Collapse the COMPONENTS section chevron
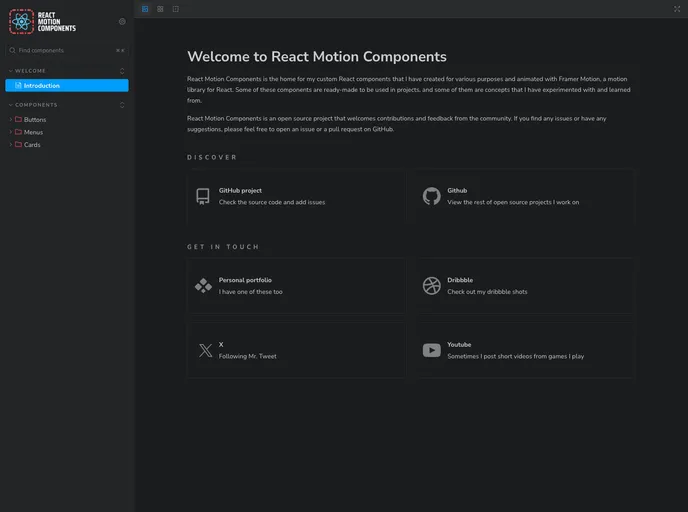Viewport: 688px width, 512px height. point(11,105)
